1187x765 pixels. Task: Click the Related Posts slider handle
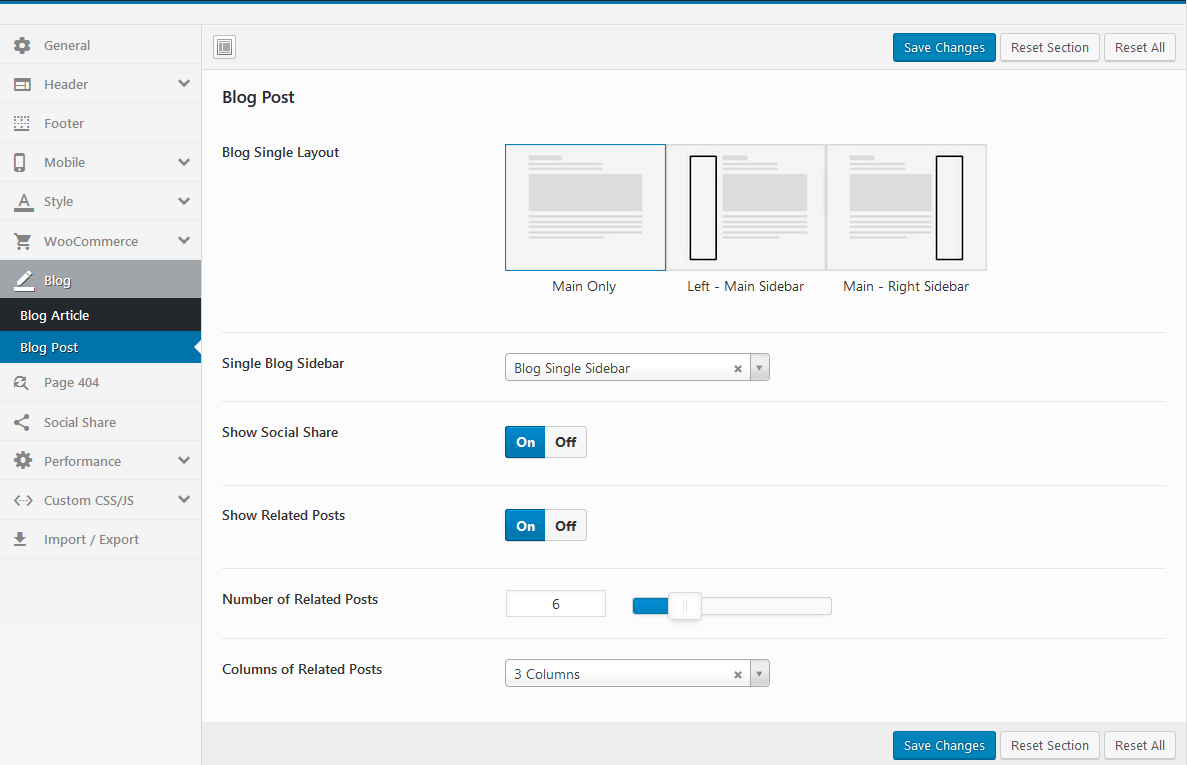tap(684, 606)
